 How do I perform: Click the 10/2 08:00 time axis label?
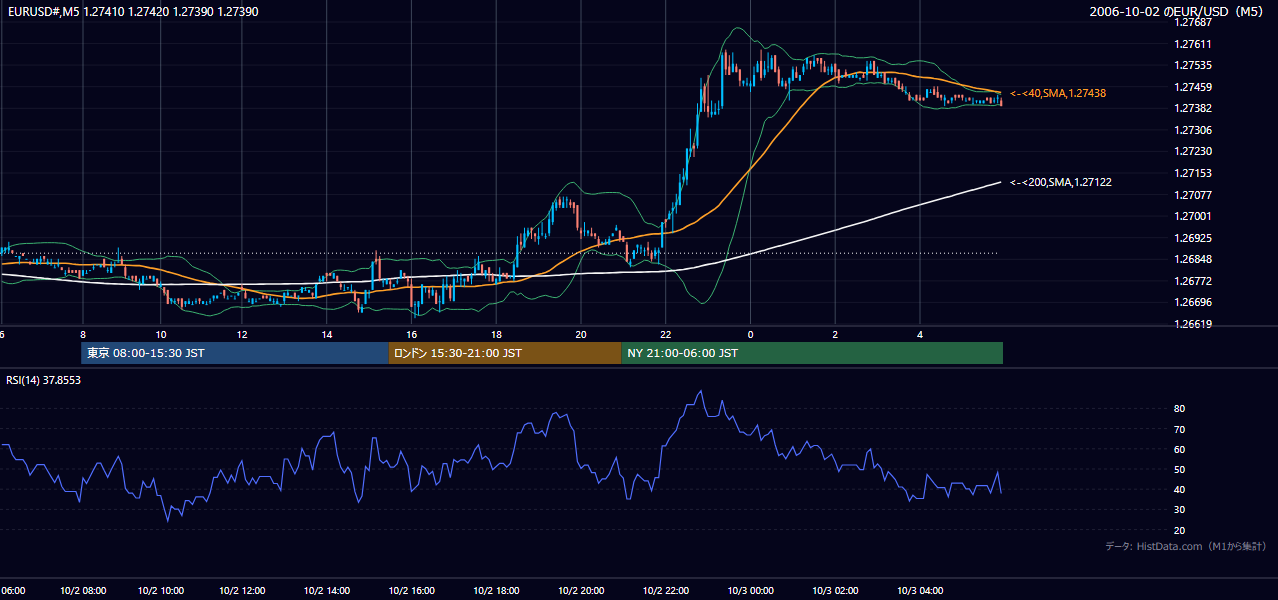[x=83, y=591]
